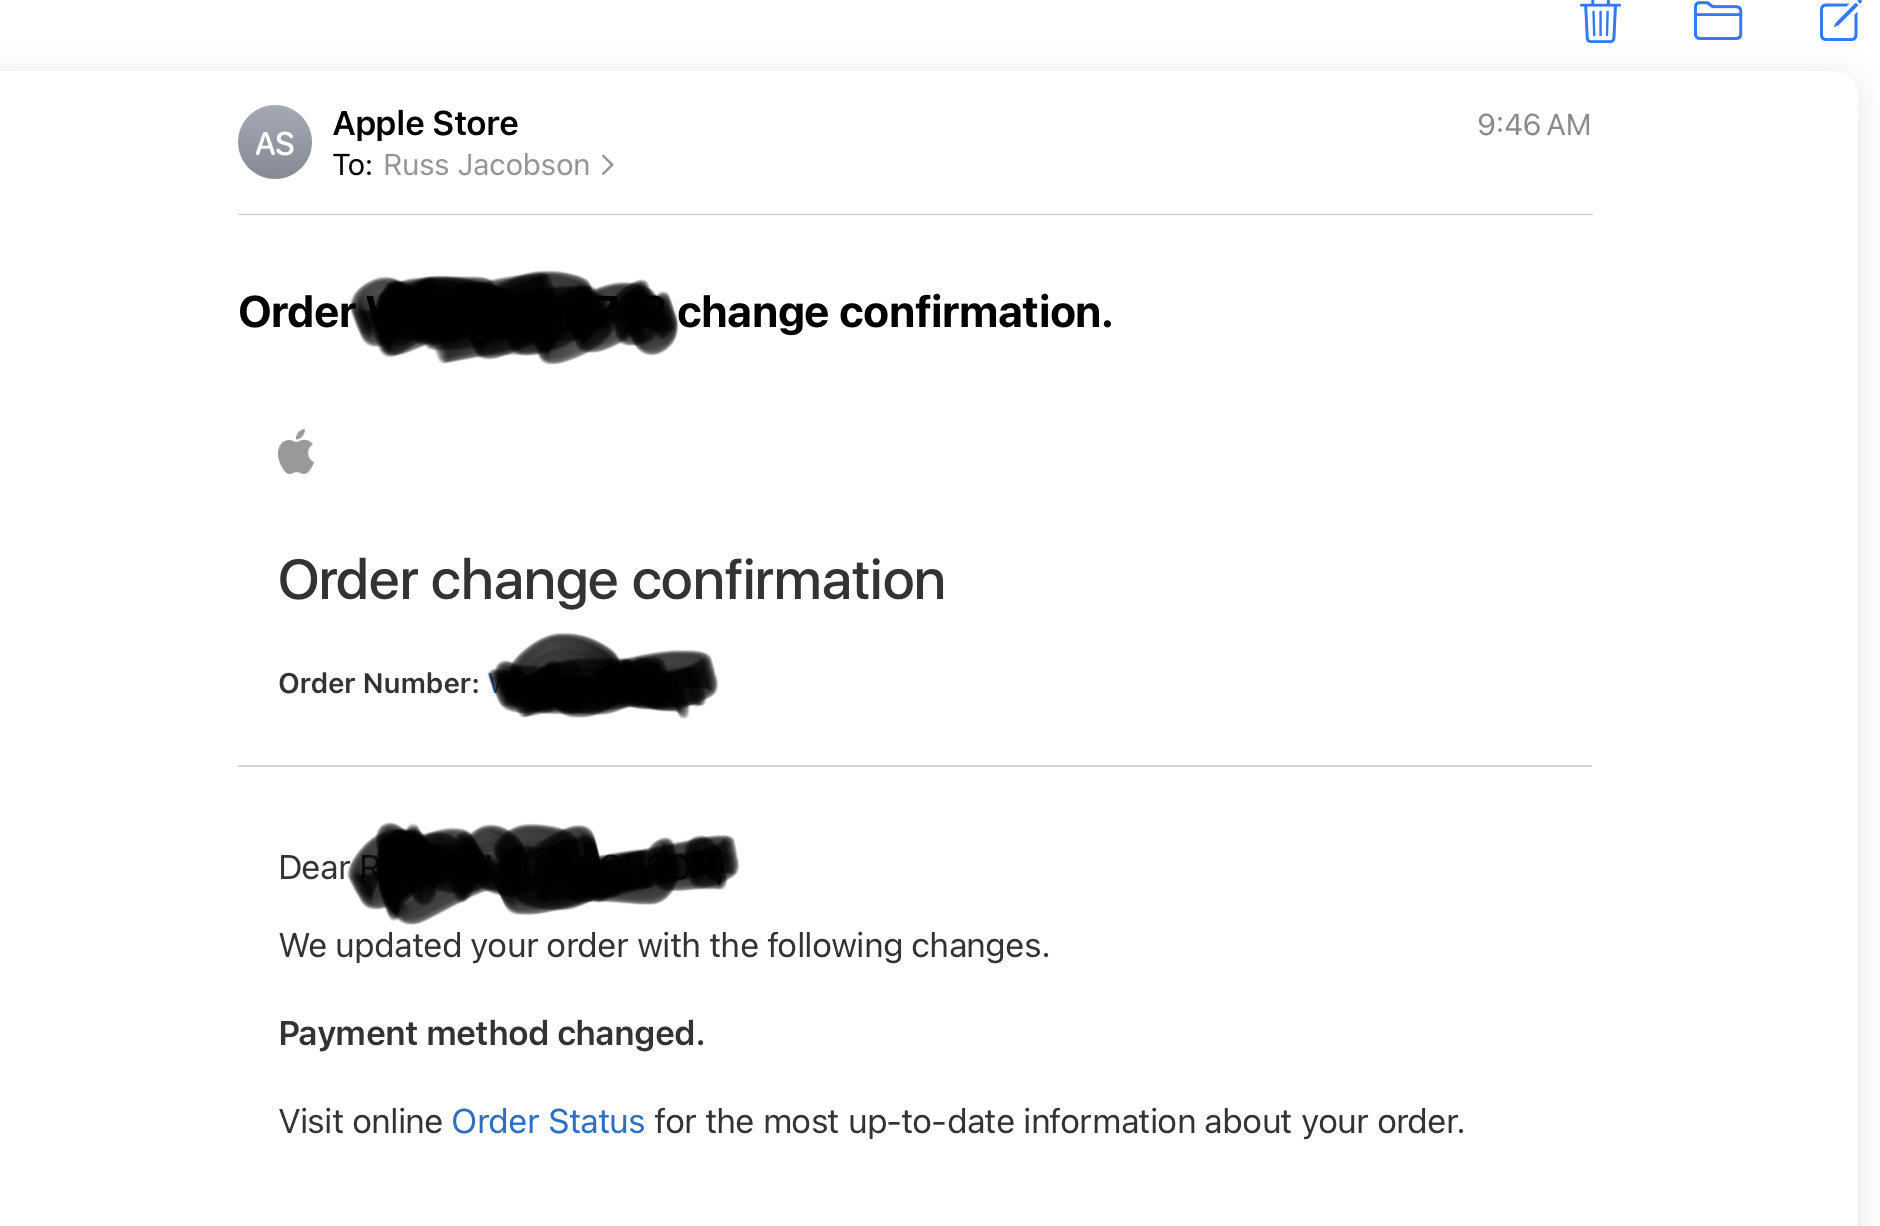Click 'We updated your order' sentence
This screenshot has height=1226, width=1880.
(664, 946)
